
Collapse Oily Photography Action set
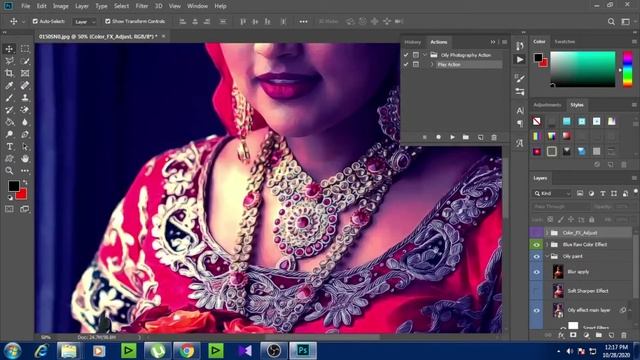(425, 55)
